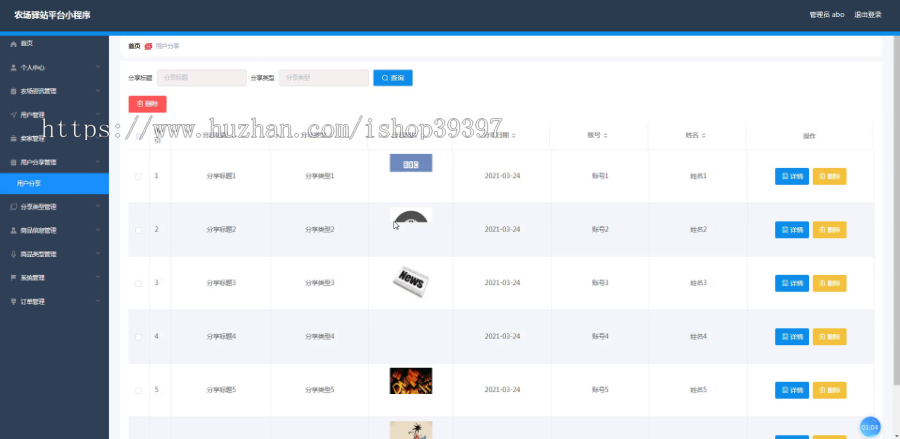Expand 订单管理 using its chevron
Screen dimensions: 900x439
pos(98,301)
